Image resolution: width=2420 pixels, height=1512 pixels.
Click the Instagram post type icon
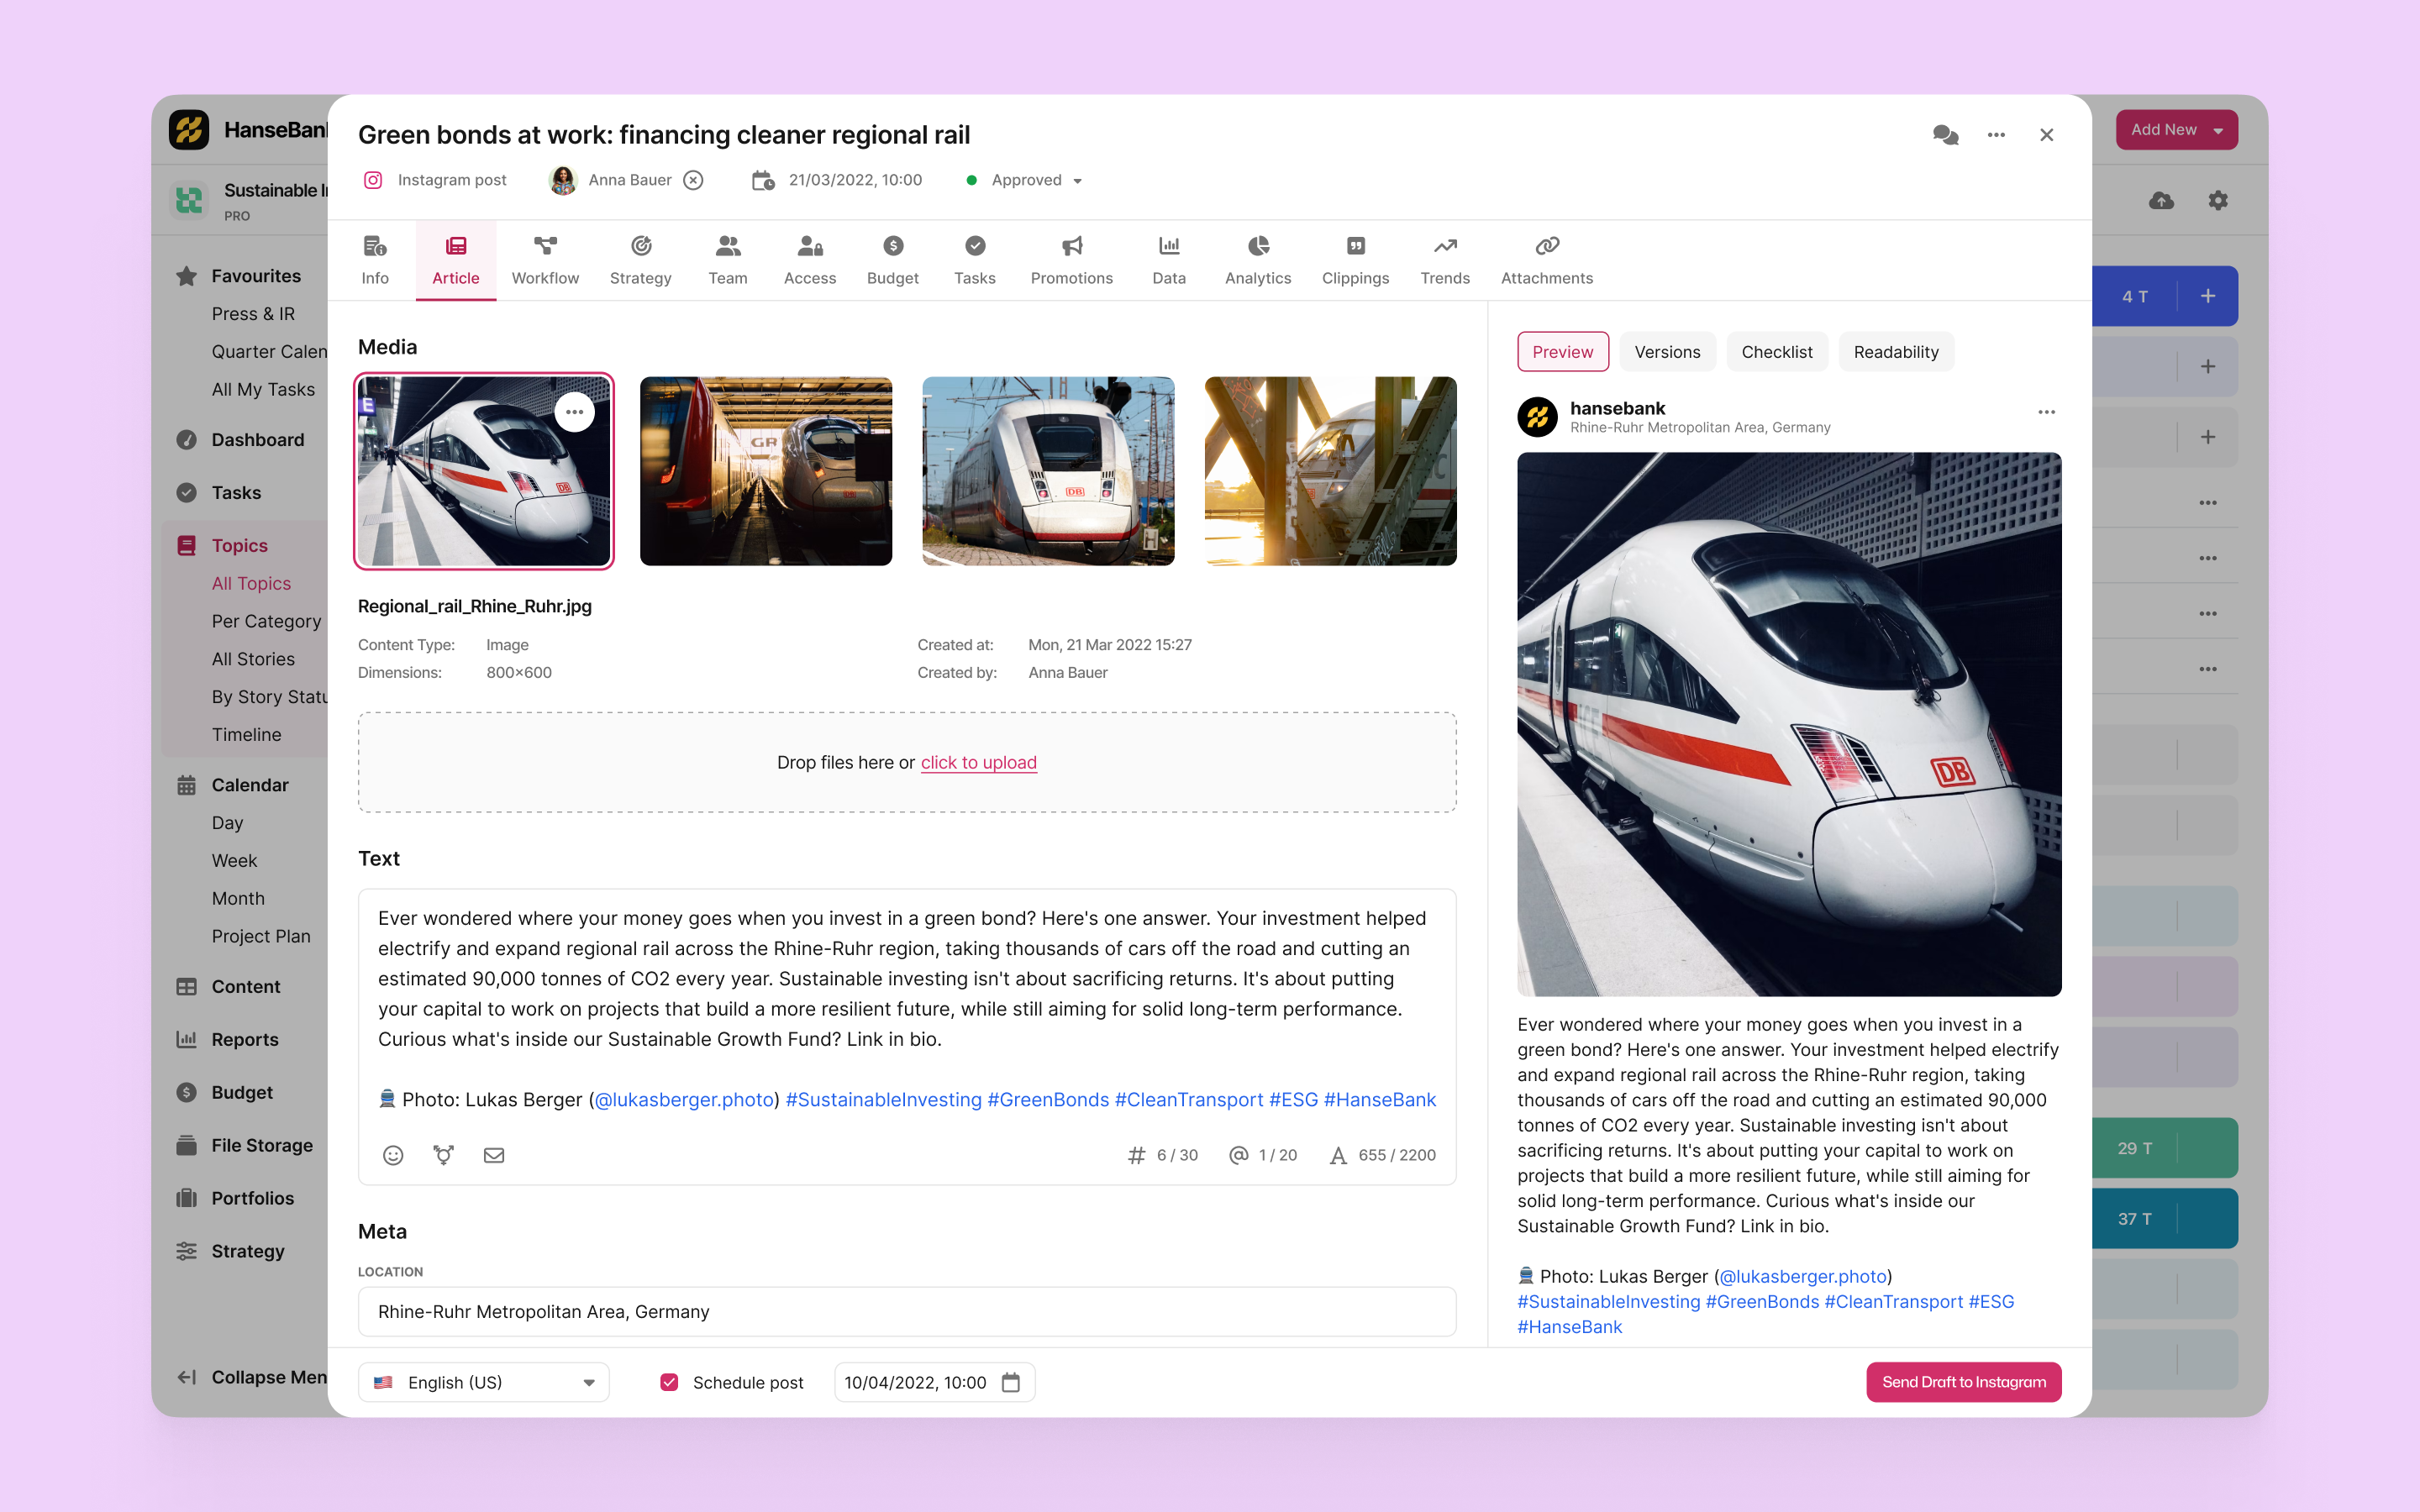[x=373, y=180]
